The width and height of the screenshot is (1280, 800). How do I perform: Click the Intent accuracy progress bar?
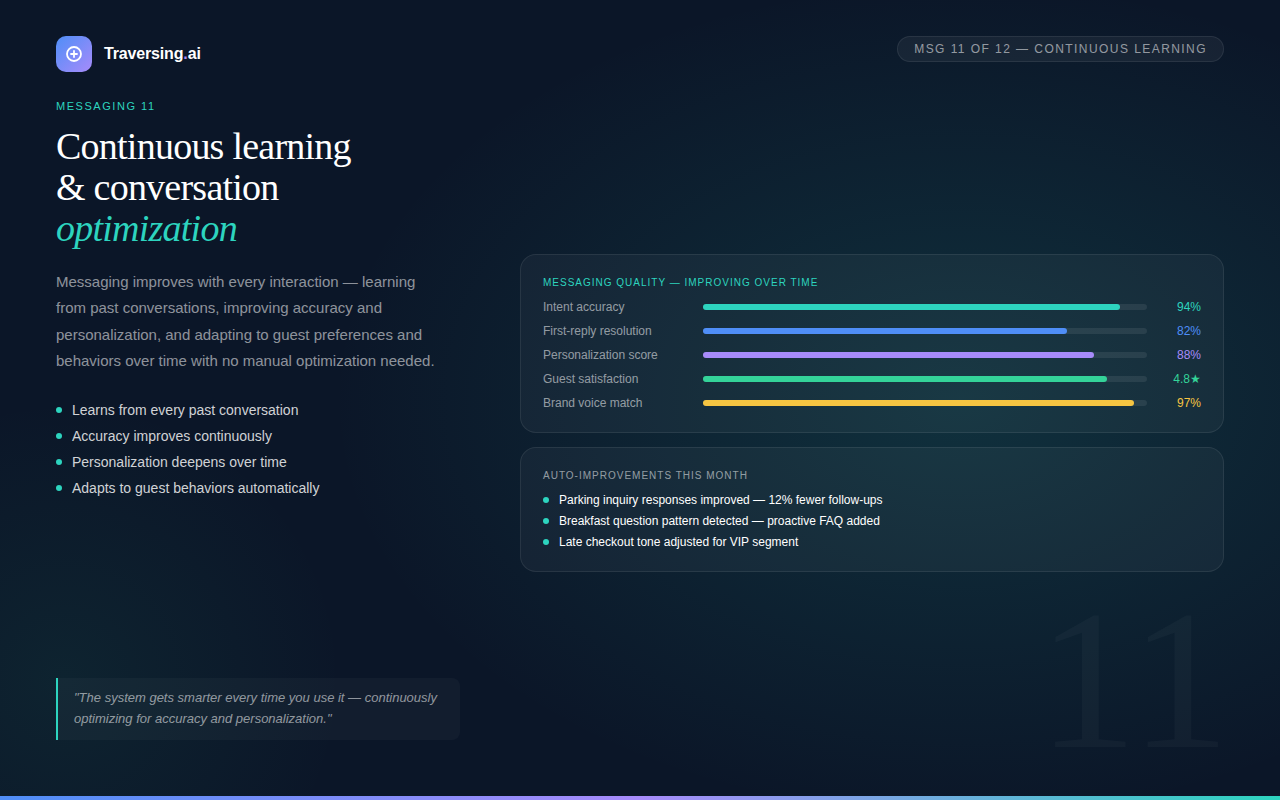(925, 307)
